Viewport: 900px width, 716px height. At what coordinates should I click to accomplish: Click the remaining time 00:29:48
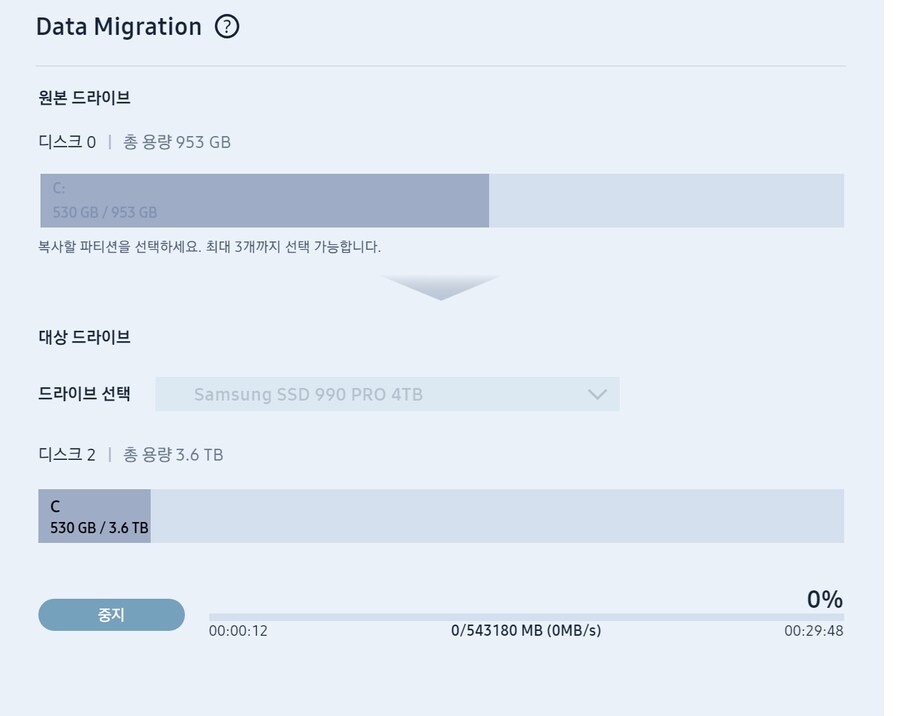(x=813, y=631)
